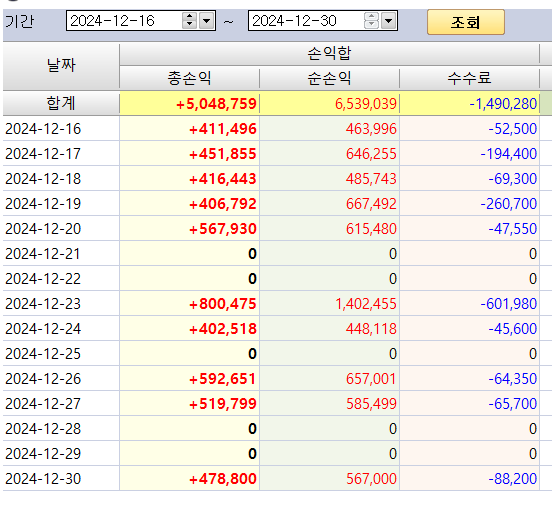The height and width of the screenshot is (510, 552).
Task: Click 수수료 value -260,700
Action: pyautogui.click(x=509, y=204)
